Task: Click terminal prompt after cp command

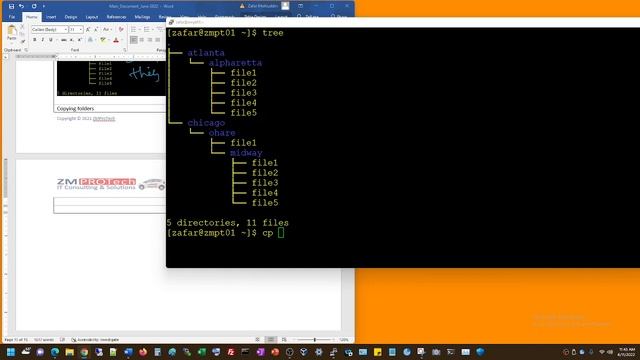Action: point(281,233)
